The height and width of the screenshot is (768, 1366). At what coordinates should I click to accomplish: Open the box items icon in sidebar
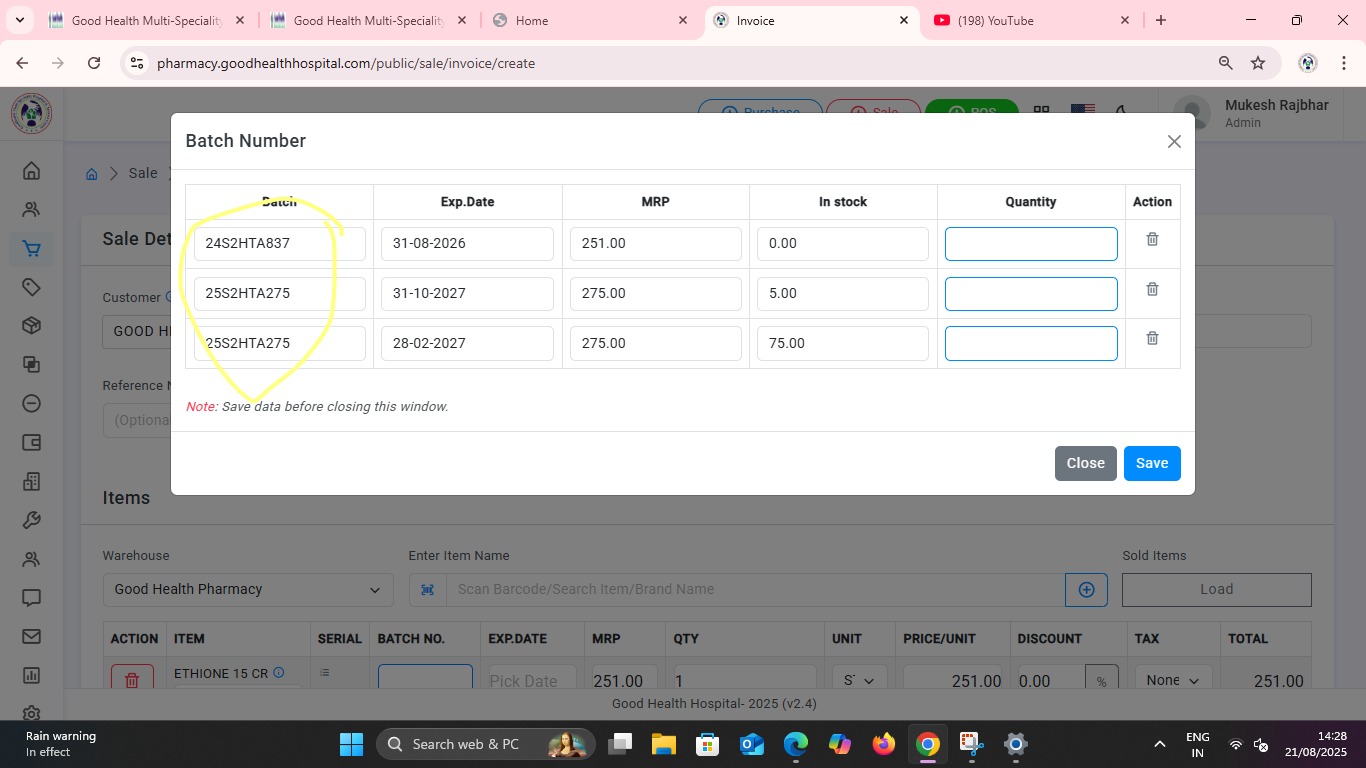point(31,326)
